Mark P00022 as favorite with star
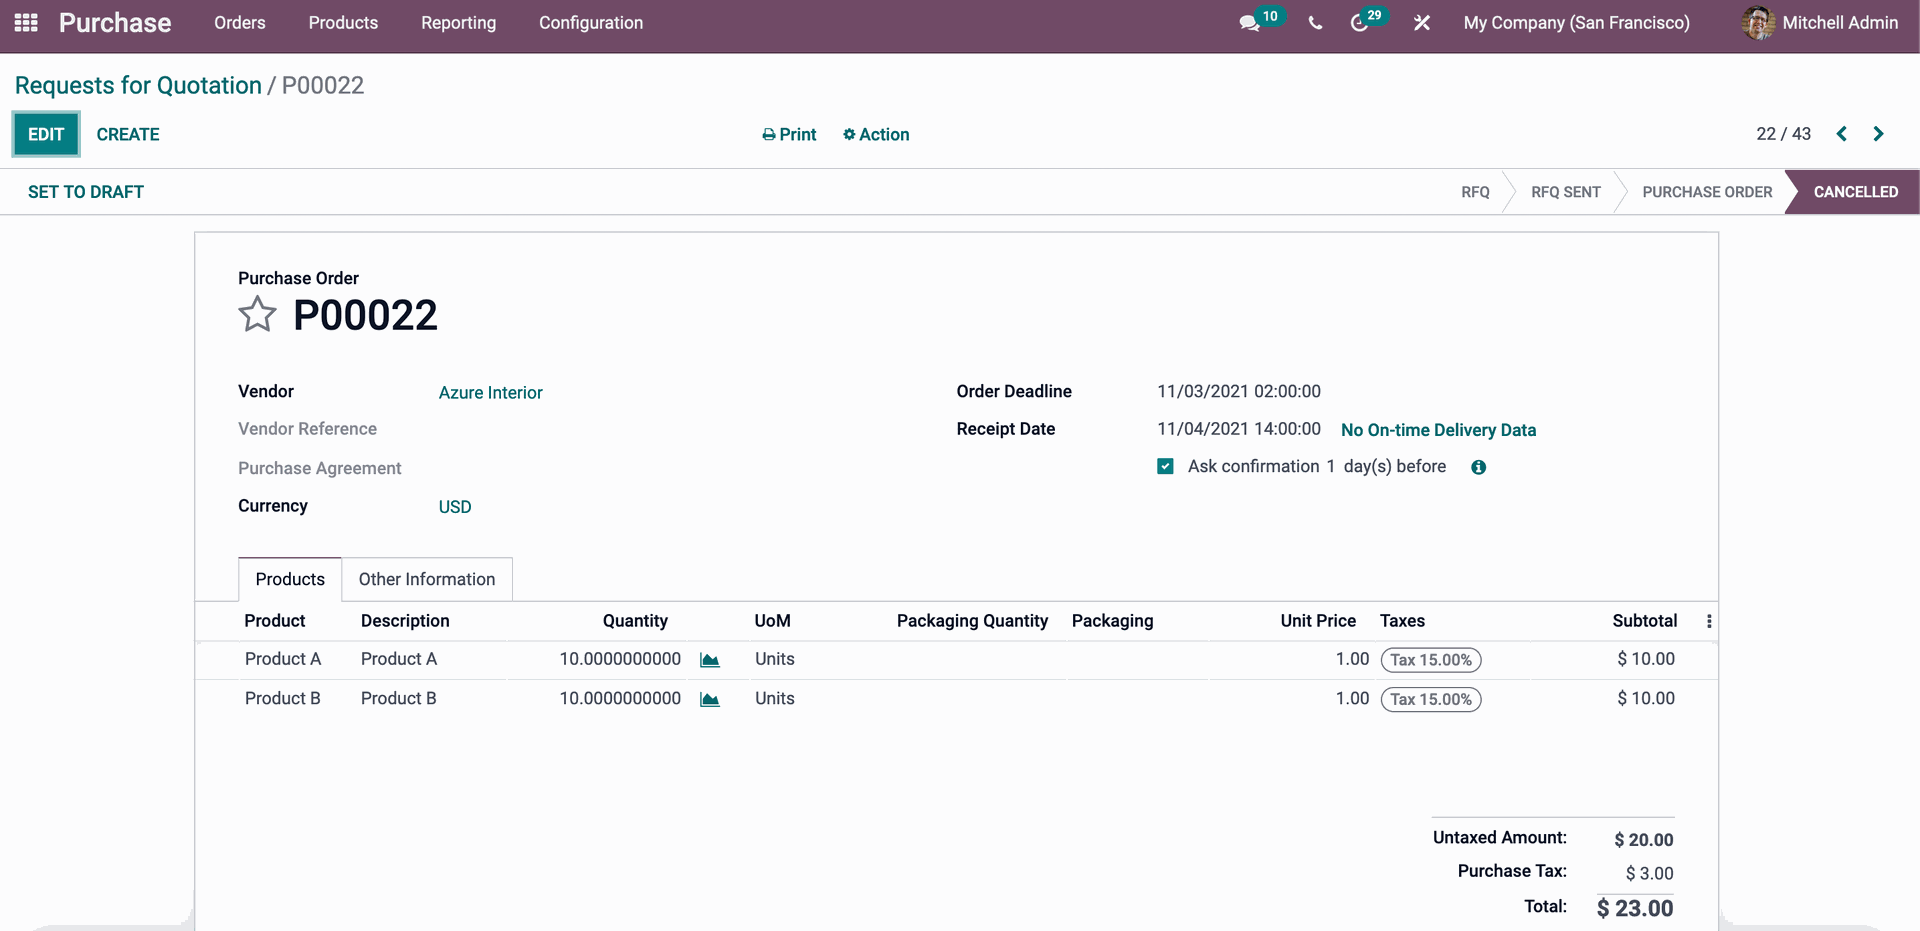 [x=257, y=315]
